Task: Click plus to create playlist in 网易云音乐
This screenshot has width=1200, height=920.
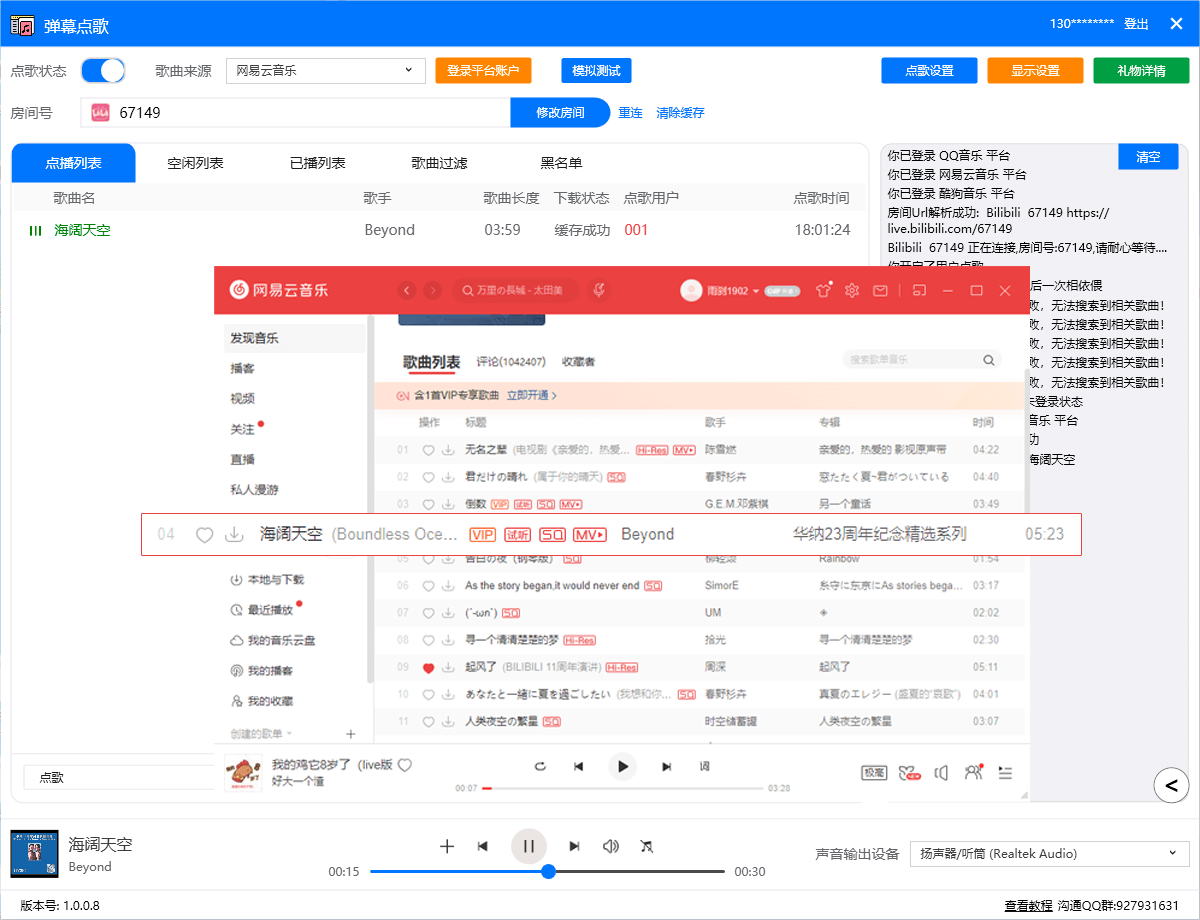Action: (350, 734)
